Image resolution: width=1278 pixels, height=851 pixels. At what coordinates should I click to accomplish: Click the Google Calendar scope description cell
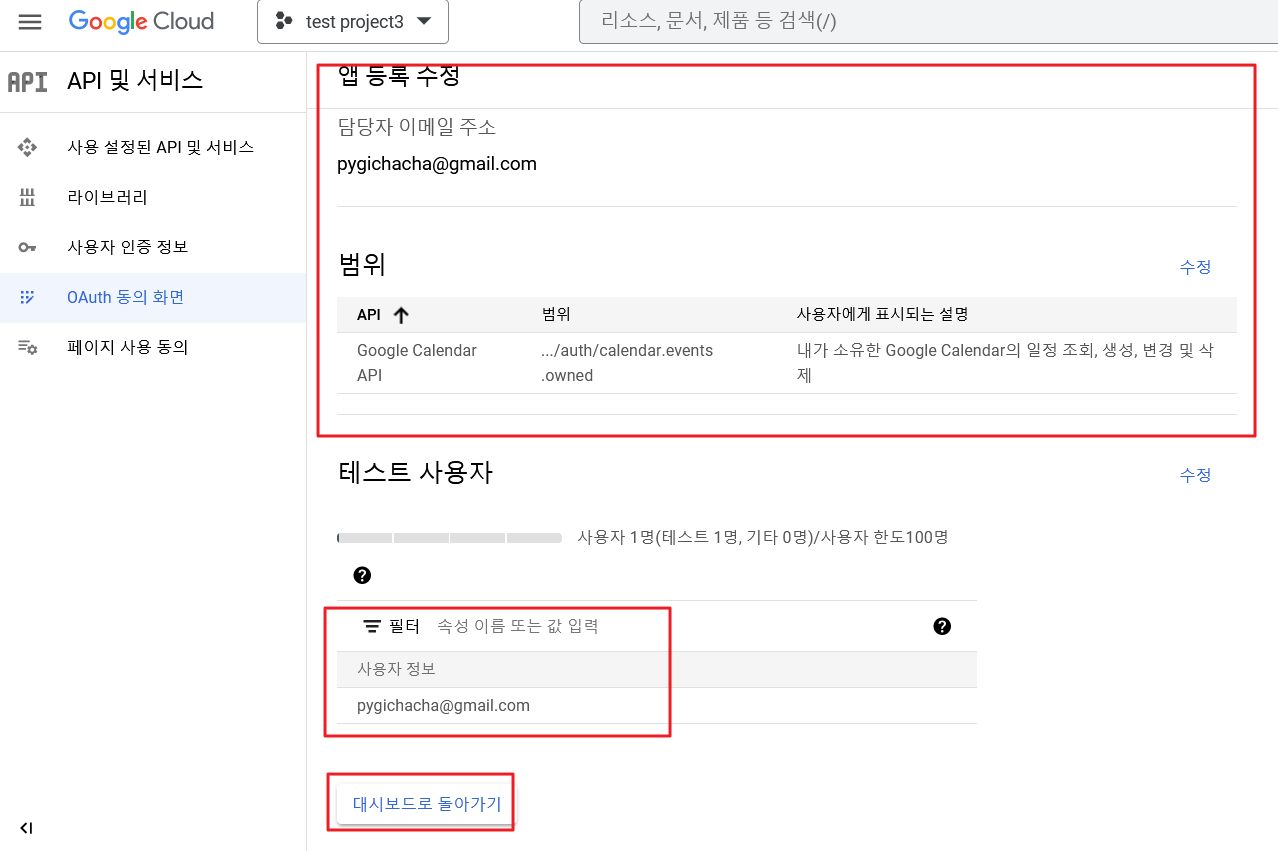point(1005,363)
